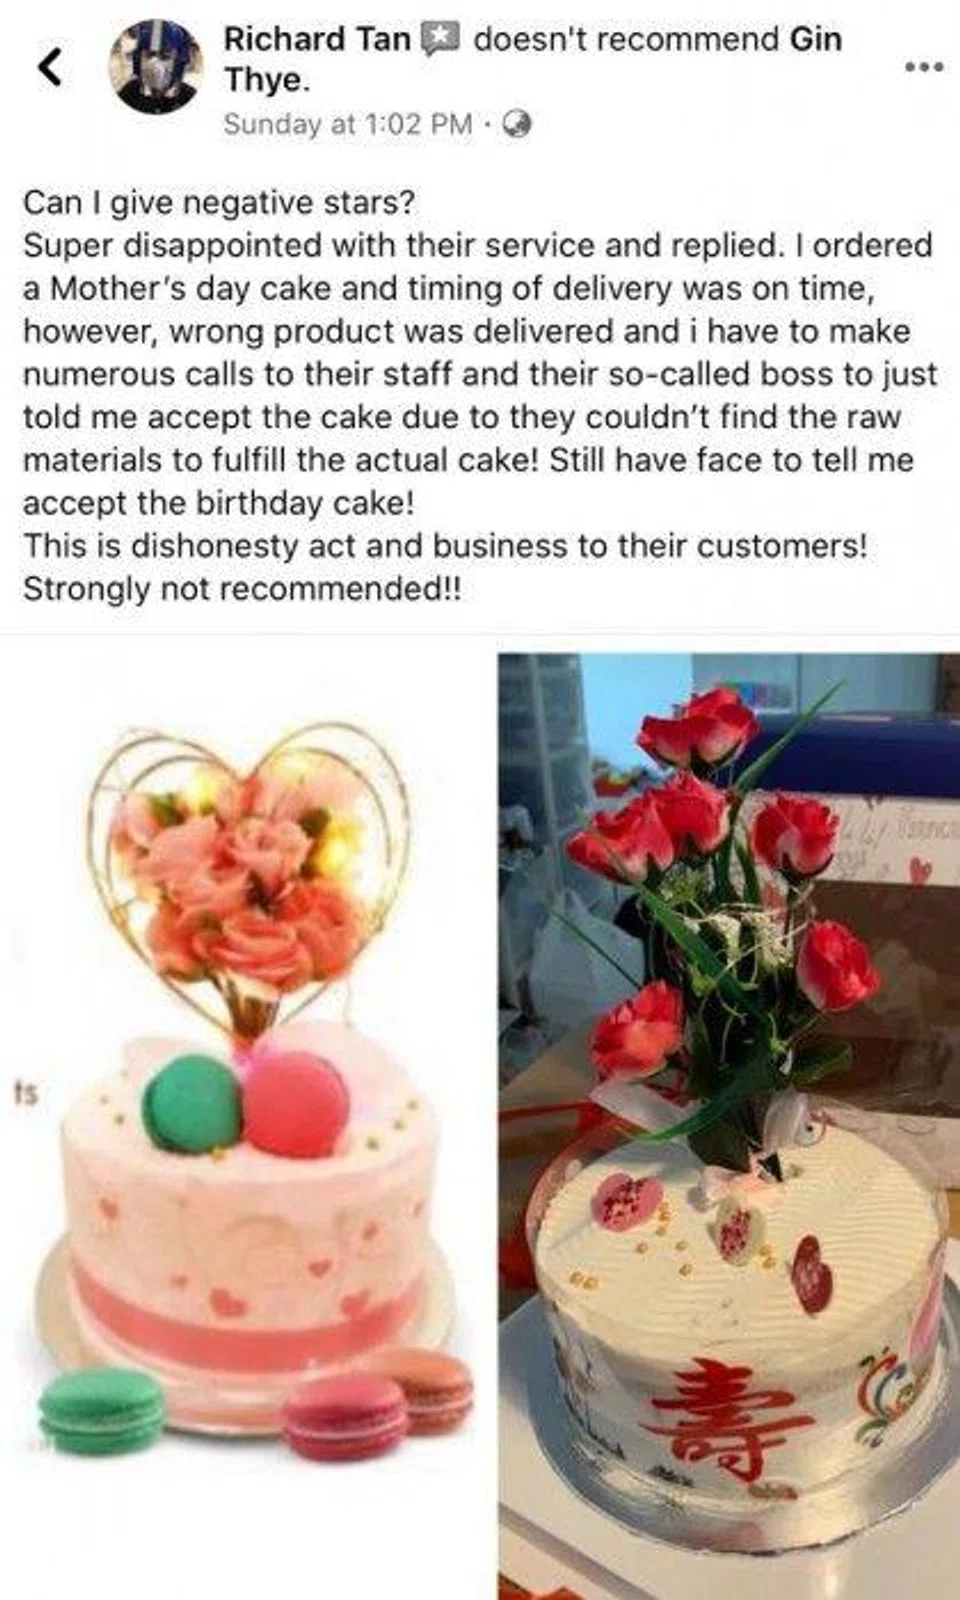
Task: Visit the Gin Thye page link
Action: click(x=532, y=59)
